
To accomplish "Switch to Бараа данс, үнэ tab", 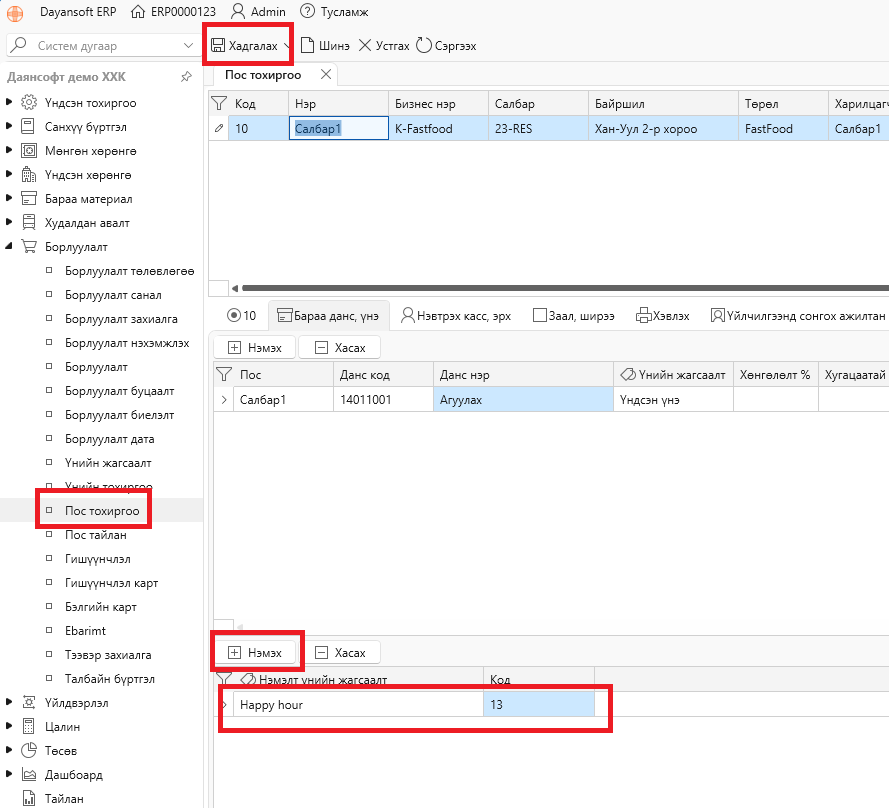I will point(328,316).
